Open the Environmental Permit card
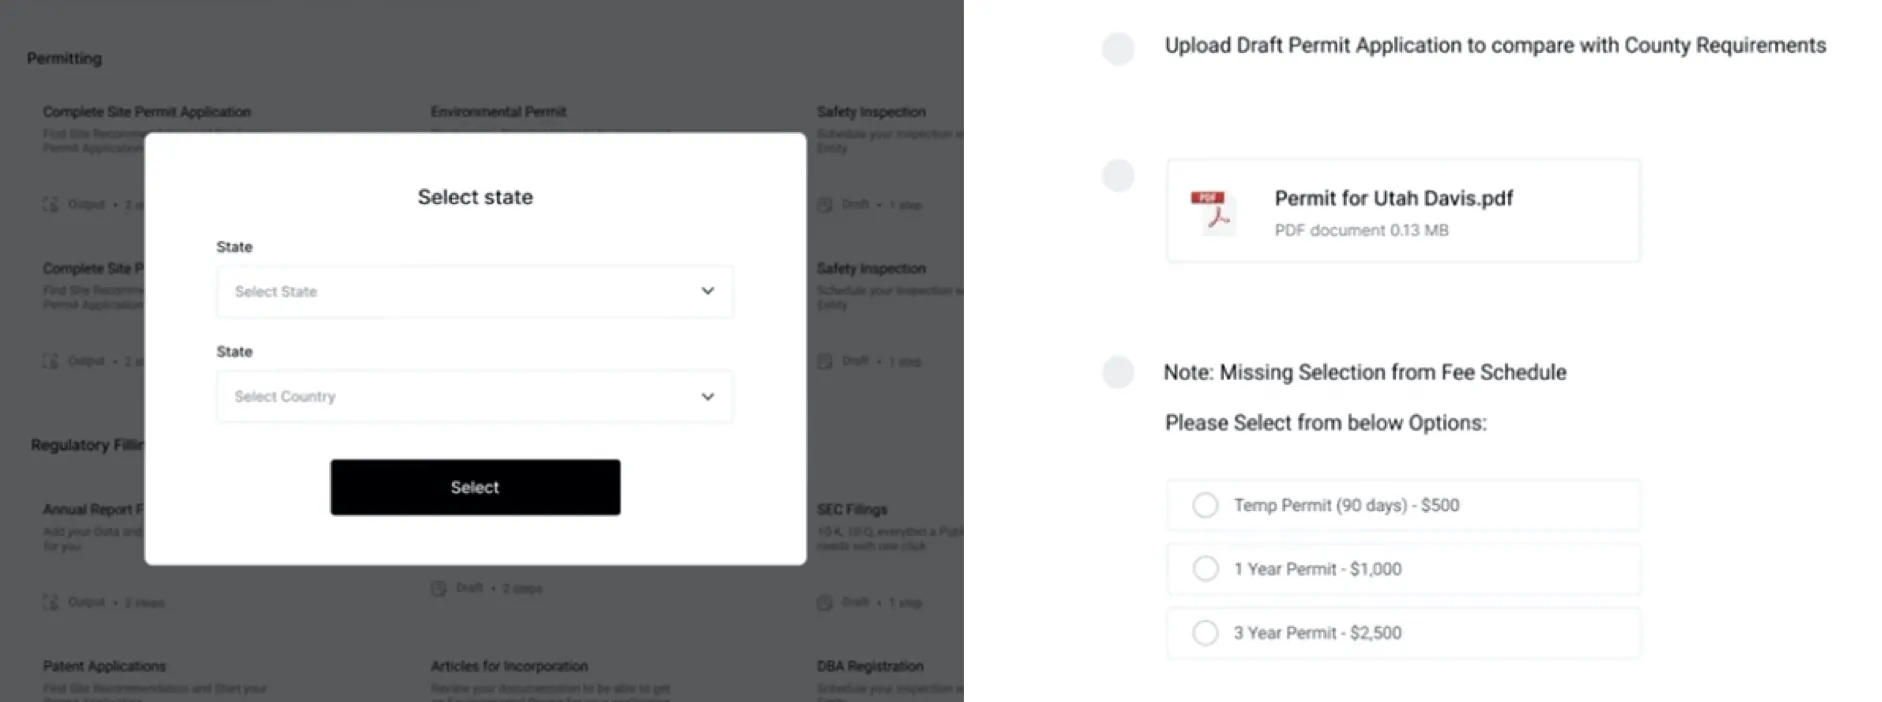 click(498, 112)
